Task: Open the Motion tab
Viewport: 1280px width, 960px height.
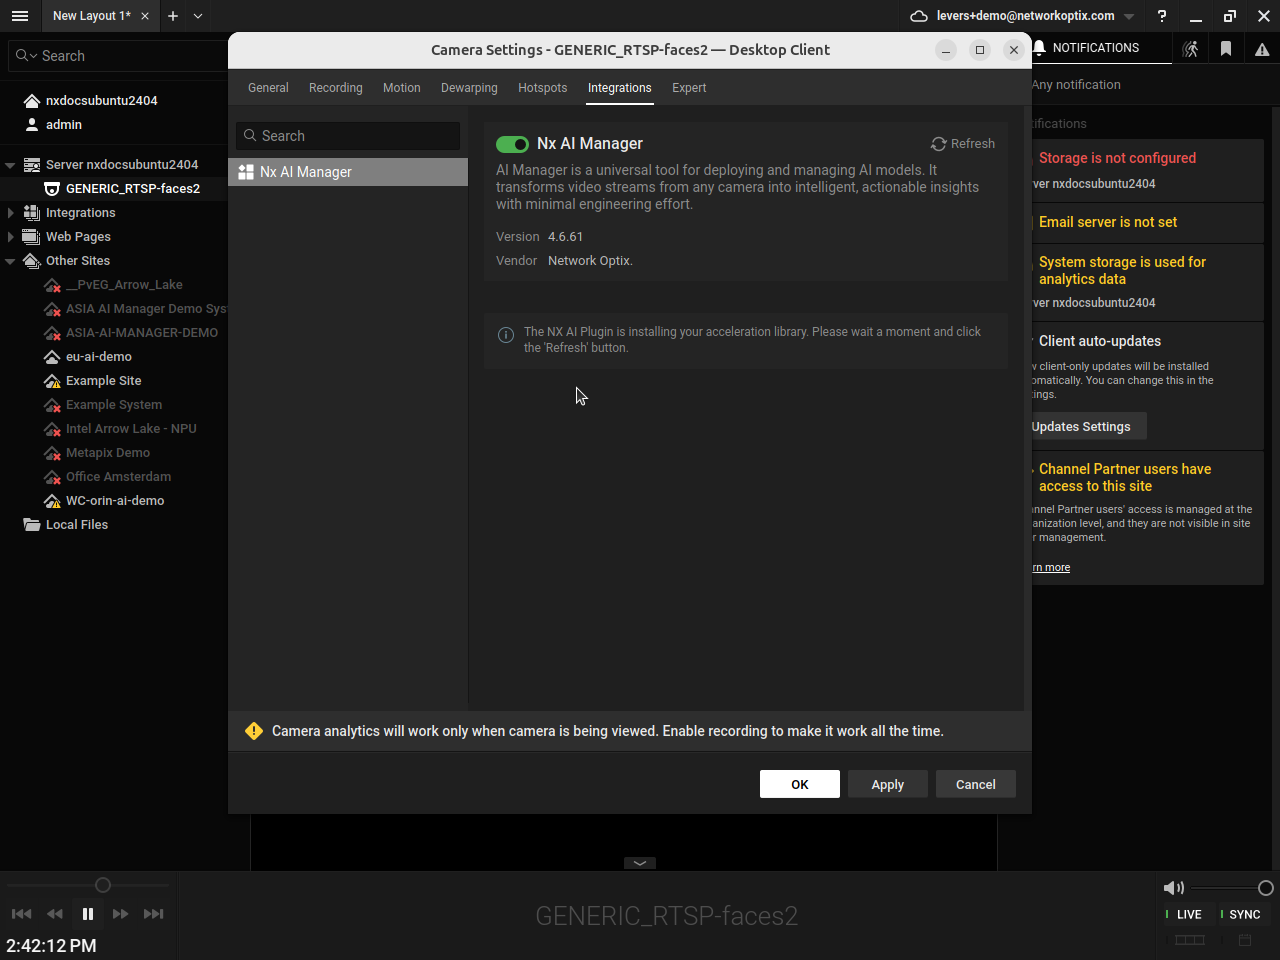Action: pos(402,88)
